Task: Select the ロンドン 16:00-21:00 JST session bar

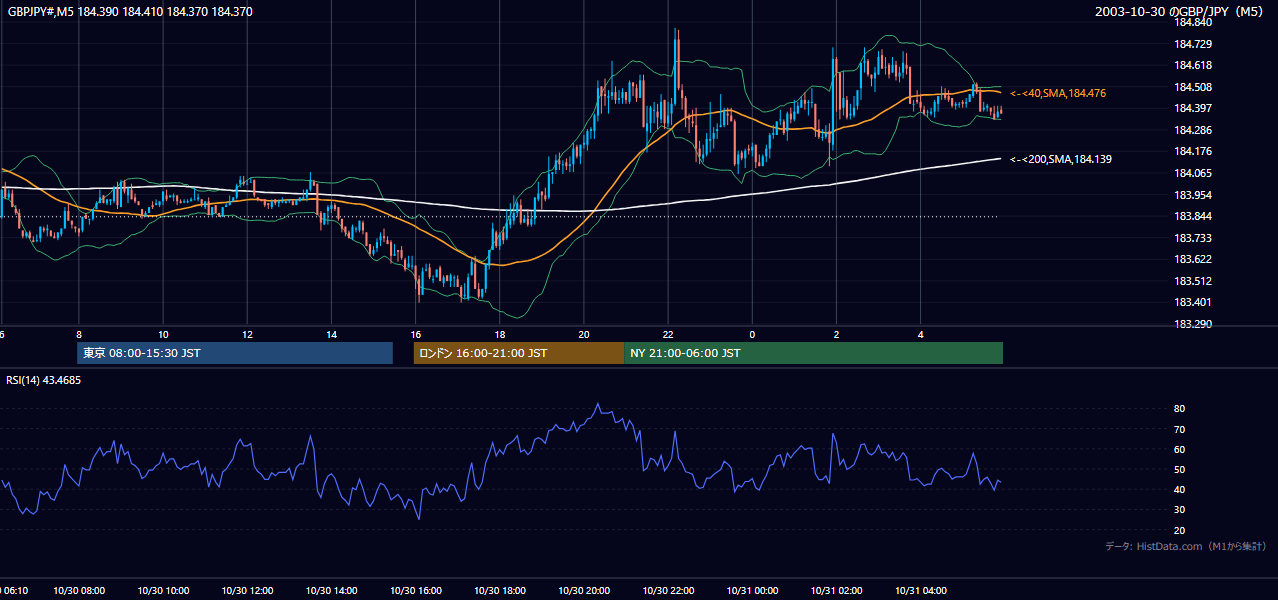Action: 519,353
